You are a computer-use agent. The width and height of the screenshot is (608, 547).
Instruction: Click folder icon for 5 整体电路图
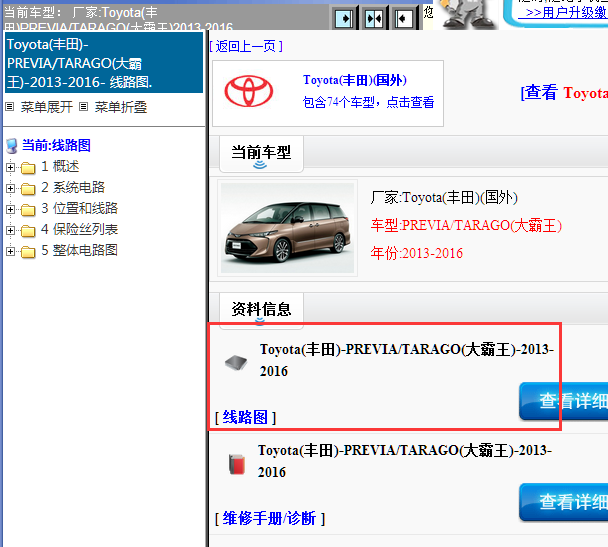(x=28, y=252)
